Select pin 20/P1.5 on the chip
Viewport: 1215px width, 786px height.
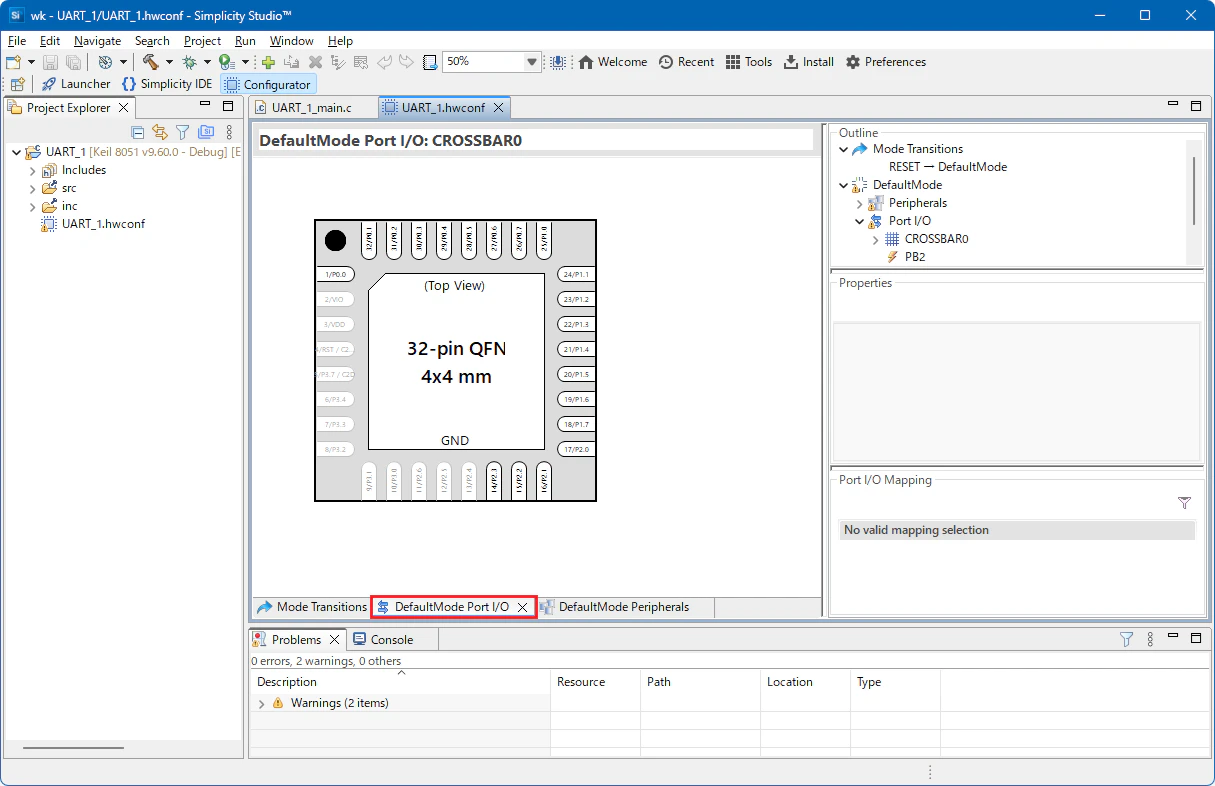[576, 374]
